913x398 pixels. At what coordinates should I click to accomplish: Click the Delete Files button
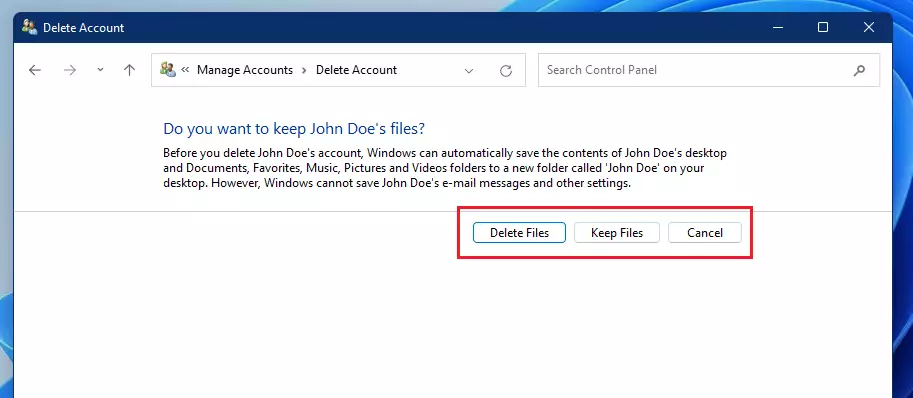pos(519,233)
